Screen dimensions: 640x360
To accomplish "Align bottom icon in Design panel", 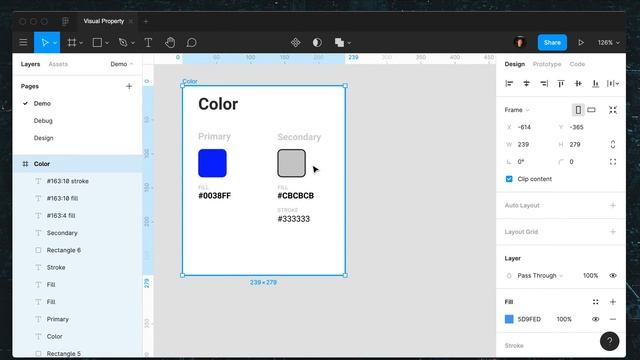I will coord(596,84).
